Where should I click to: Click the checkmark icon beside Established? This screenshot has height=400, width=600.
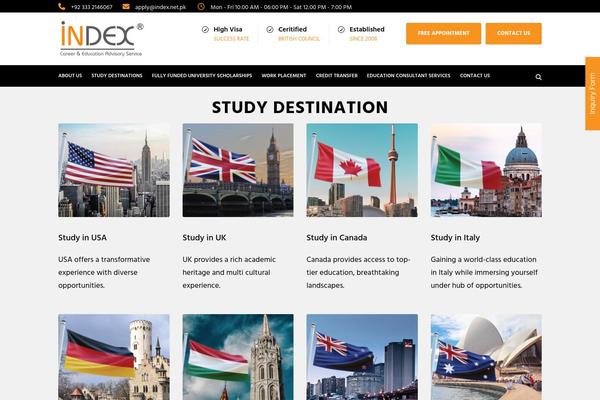pos(341,29)
